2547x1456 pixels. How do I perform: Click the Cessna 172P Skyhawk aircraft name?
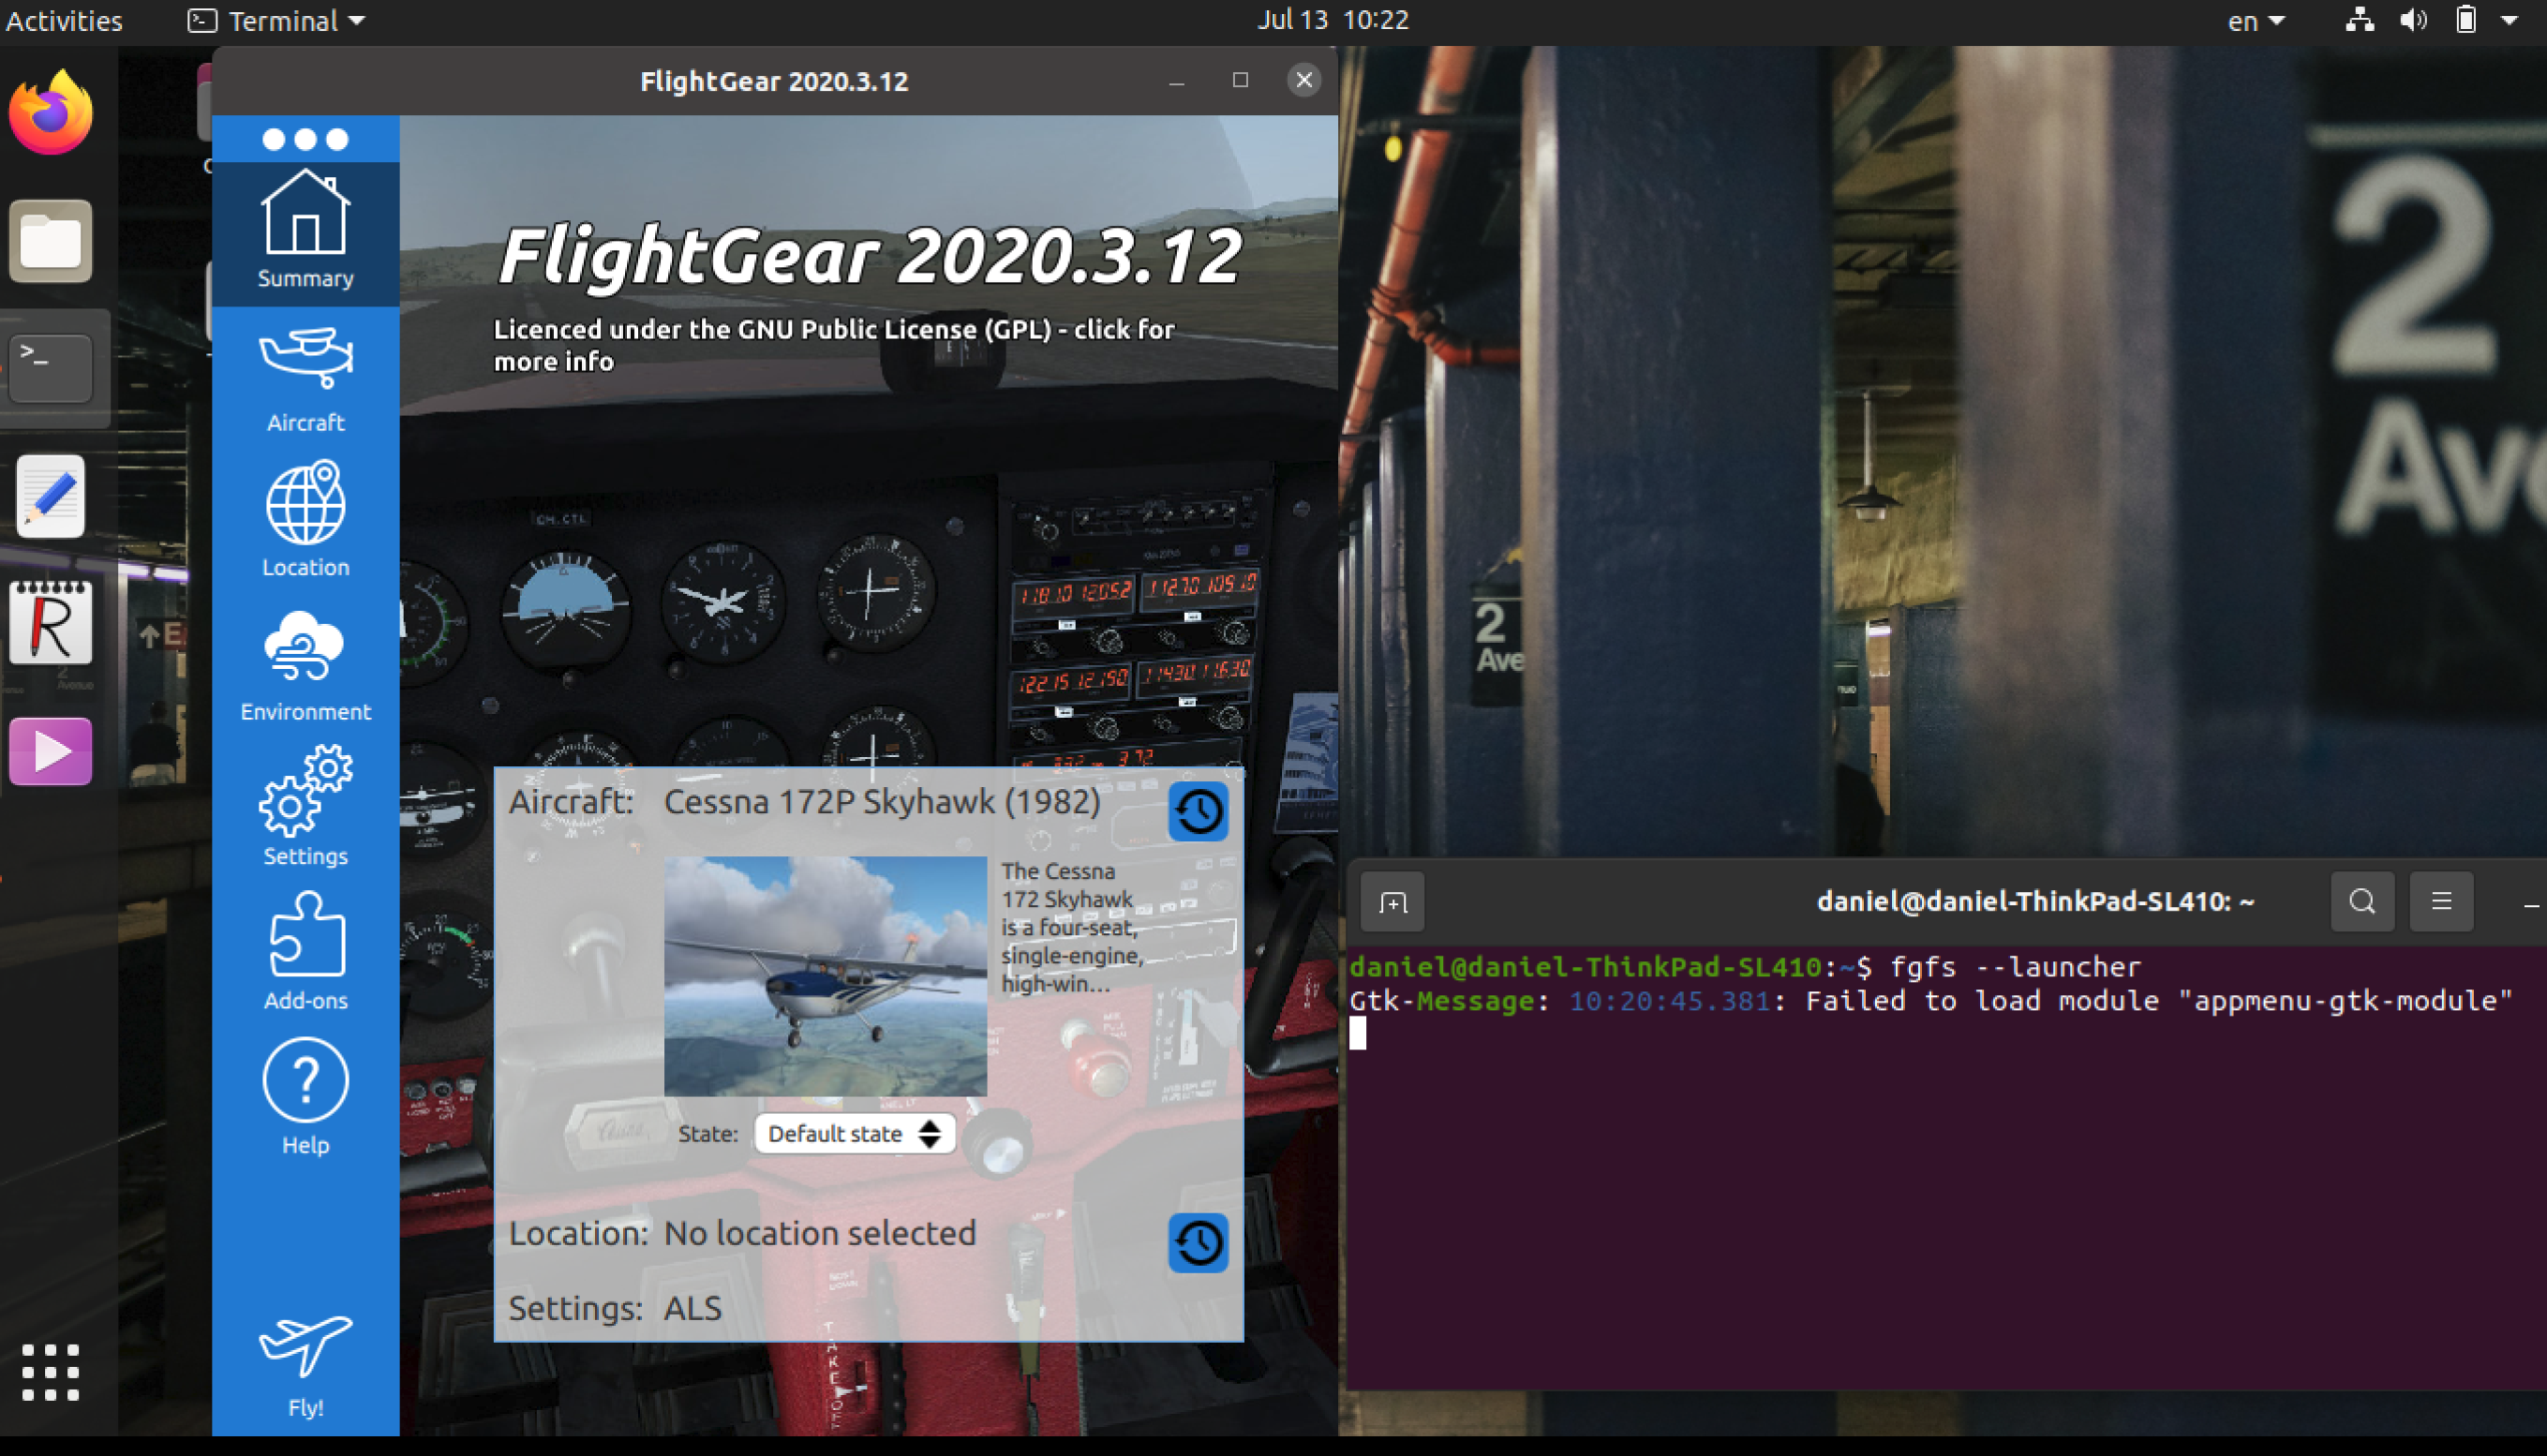pos(881,801)
